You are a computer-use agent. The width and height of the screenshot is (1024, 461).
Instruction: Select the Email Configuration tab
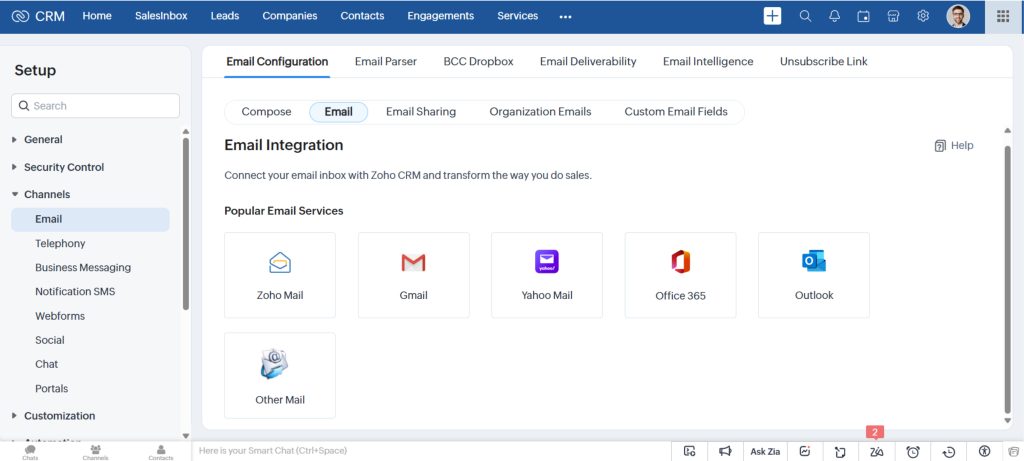point(277,61)
